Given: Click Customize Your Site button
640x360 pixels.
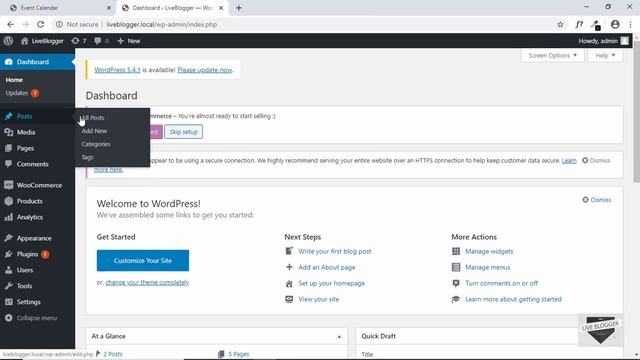Looking at the screenshot, I should click(x=143, y=260).
